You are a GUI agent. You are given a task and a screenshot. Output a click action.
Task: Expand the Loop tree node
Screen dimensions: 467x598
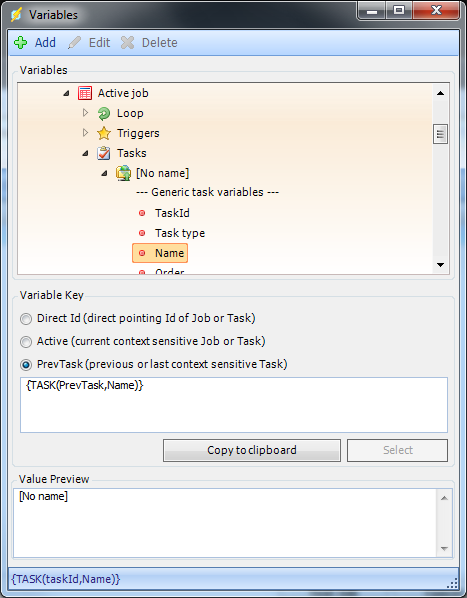(x=85, y=113)
